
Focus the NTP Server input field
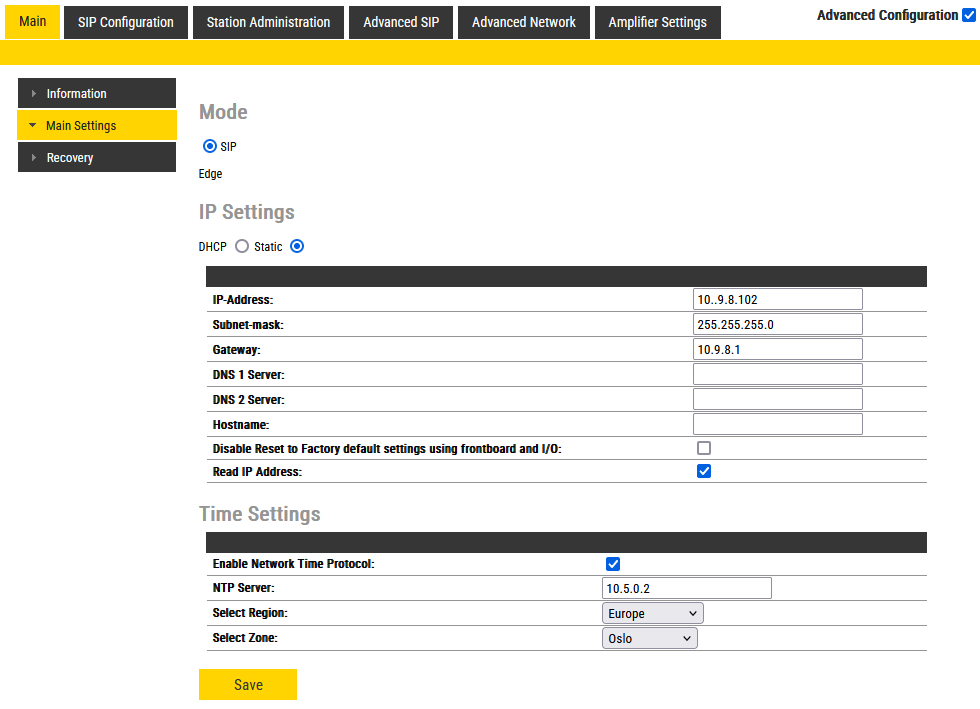(x=687, y=588)
